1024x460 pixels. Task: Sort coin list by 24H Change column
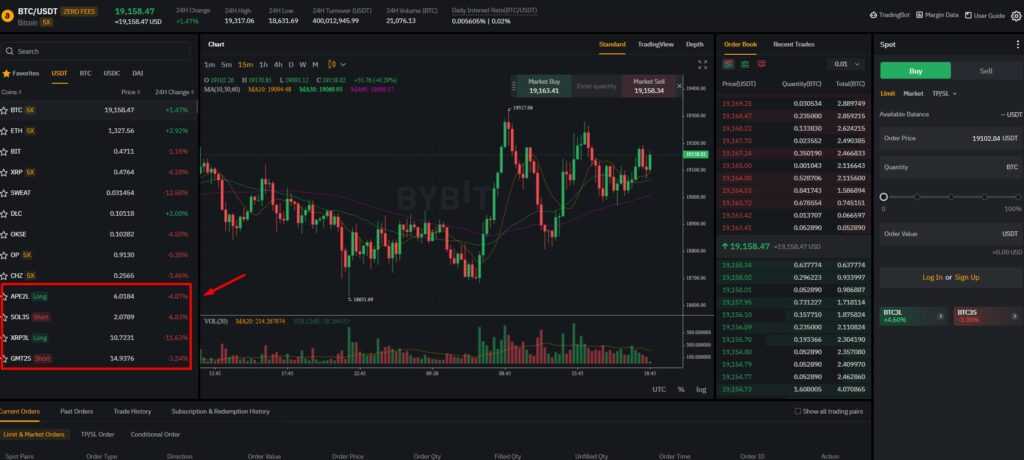174,92
